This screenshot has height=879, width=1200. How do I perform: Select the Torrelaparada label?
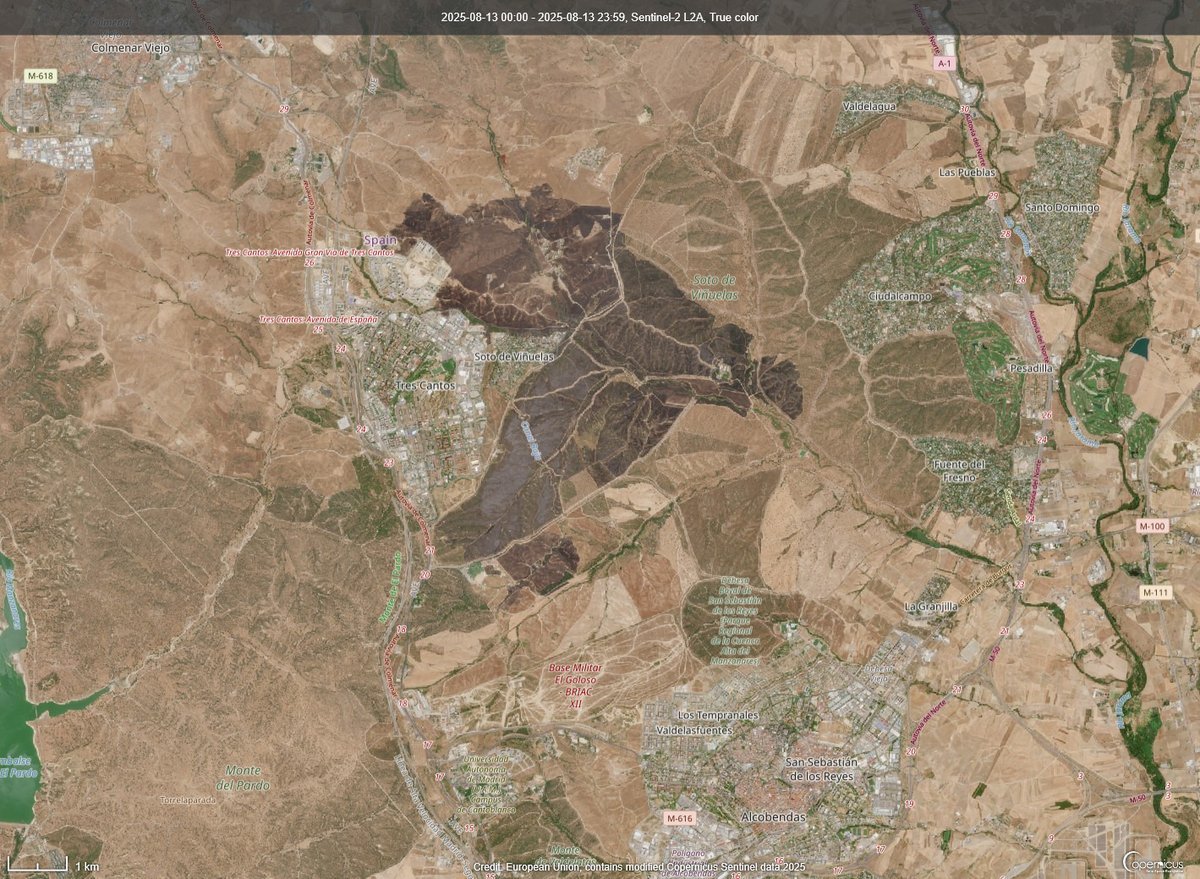[186, 800]
